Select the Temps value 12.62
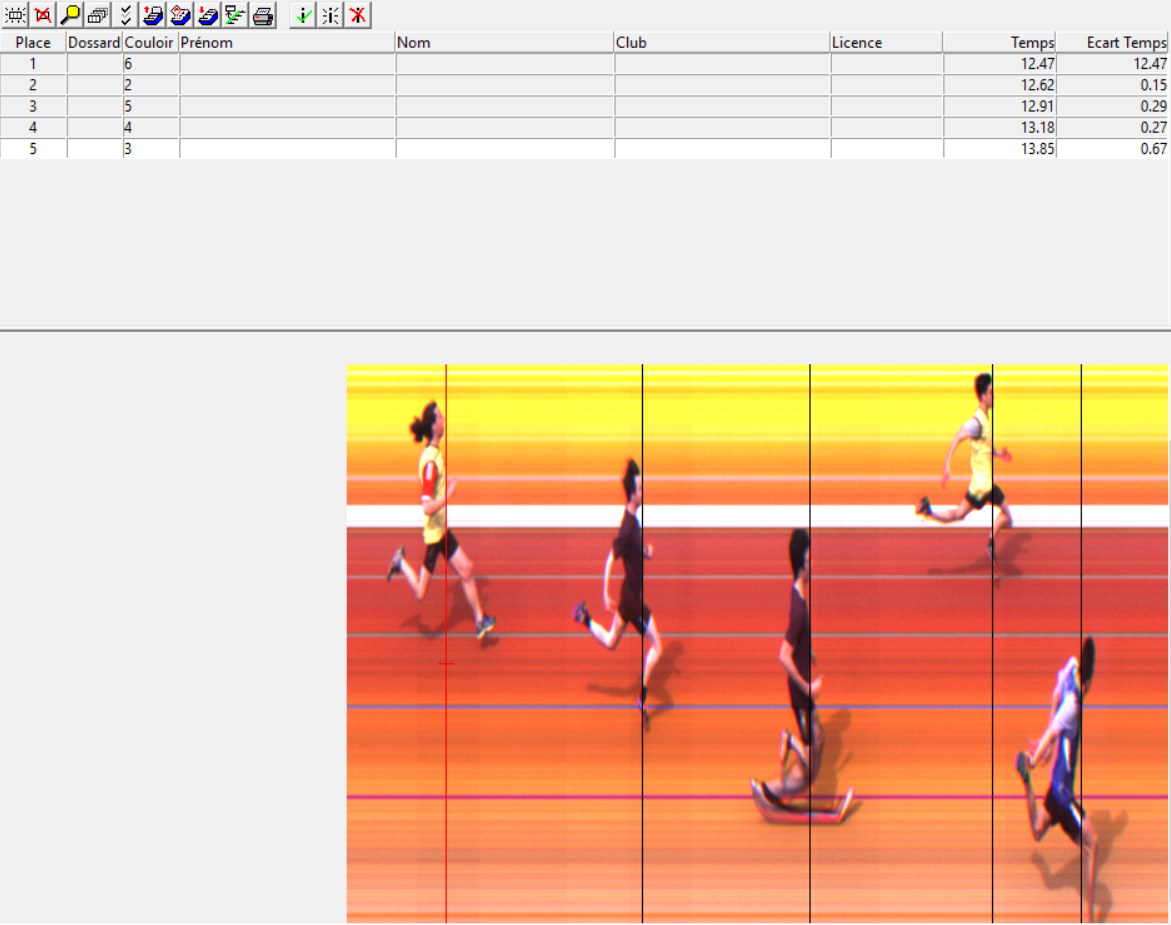The image size is (1171, 925). pos(999,85)
